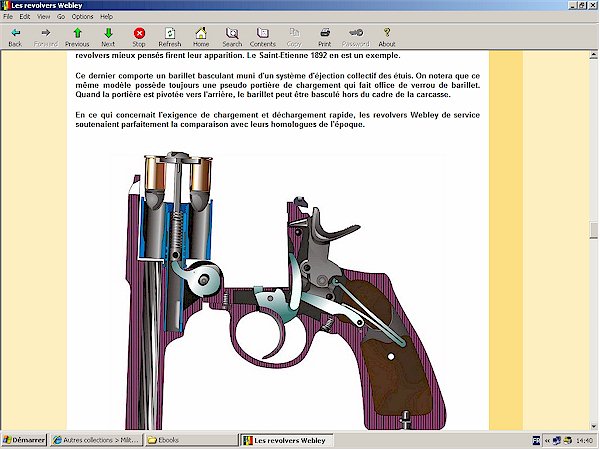The width and height of the screenshot is (600, 450).
Task: Open the Go menu
Action: [x=61, y=17]
